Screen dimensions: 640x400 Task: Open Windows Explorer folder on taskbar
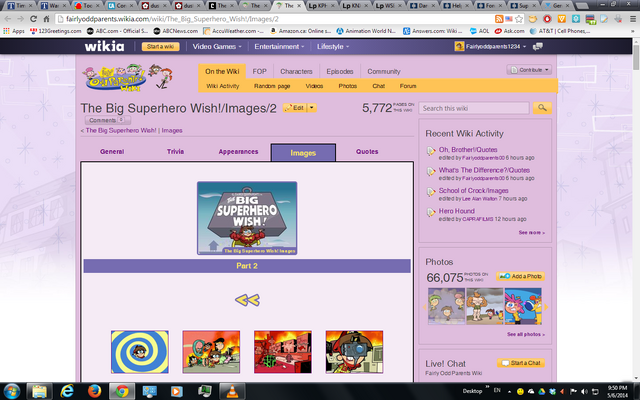[39, 391]
